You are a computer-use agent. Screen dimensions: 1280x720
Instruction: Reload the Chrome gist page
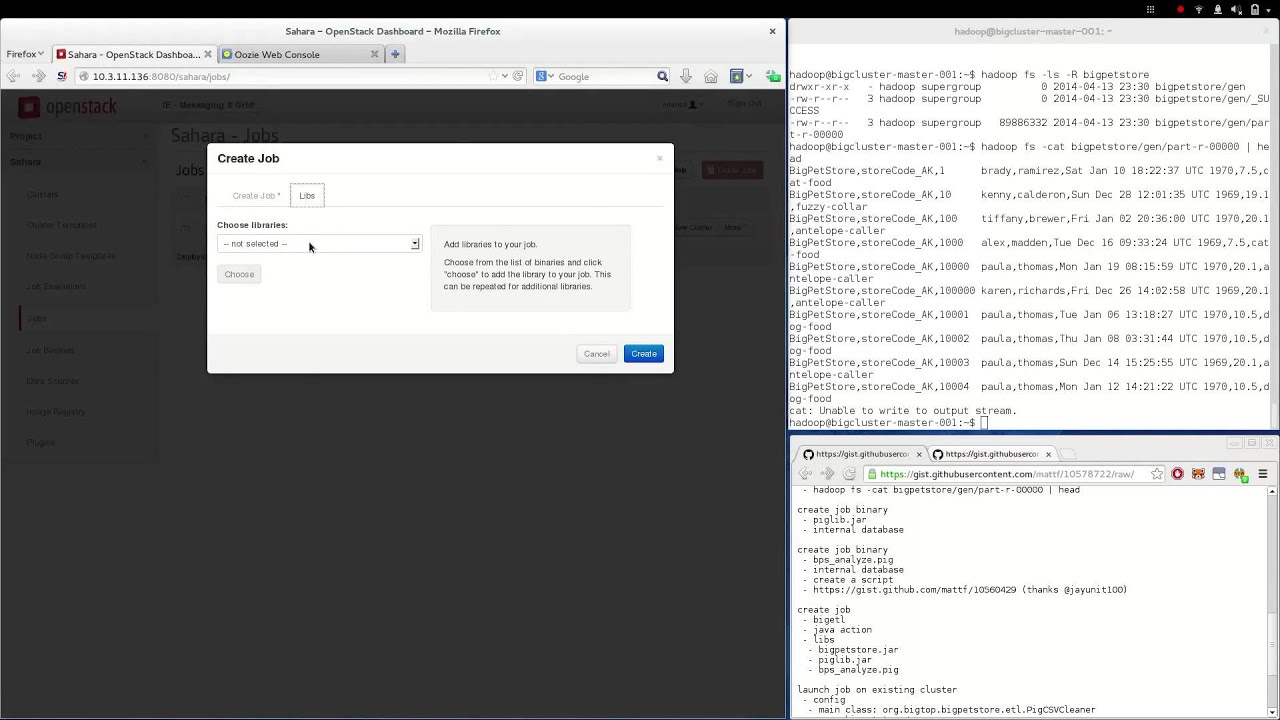click(849, 474)
